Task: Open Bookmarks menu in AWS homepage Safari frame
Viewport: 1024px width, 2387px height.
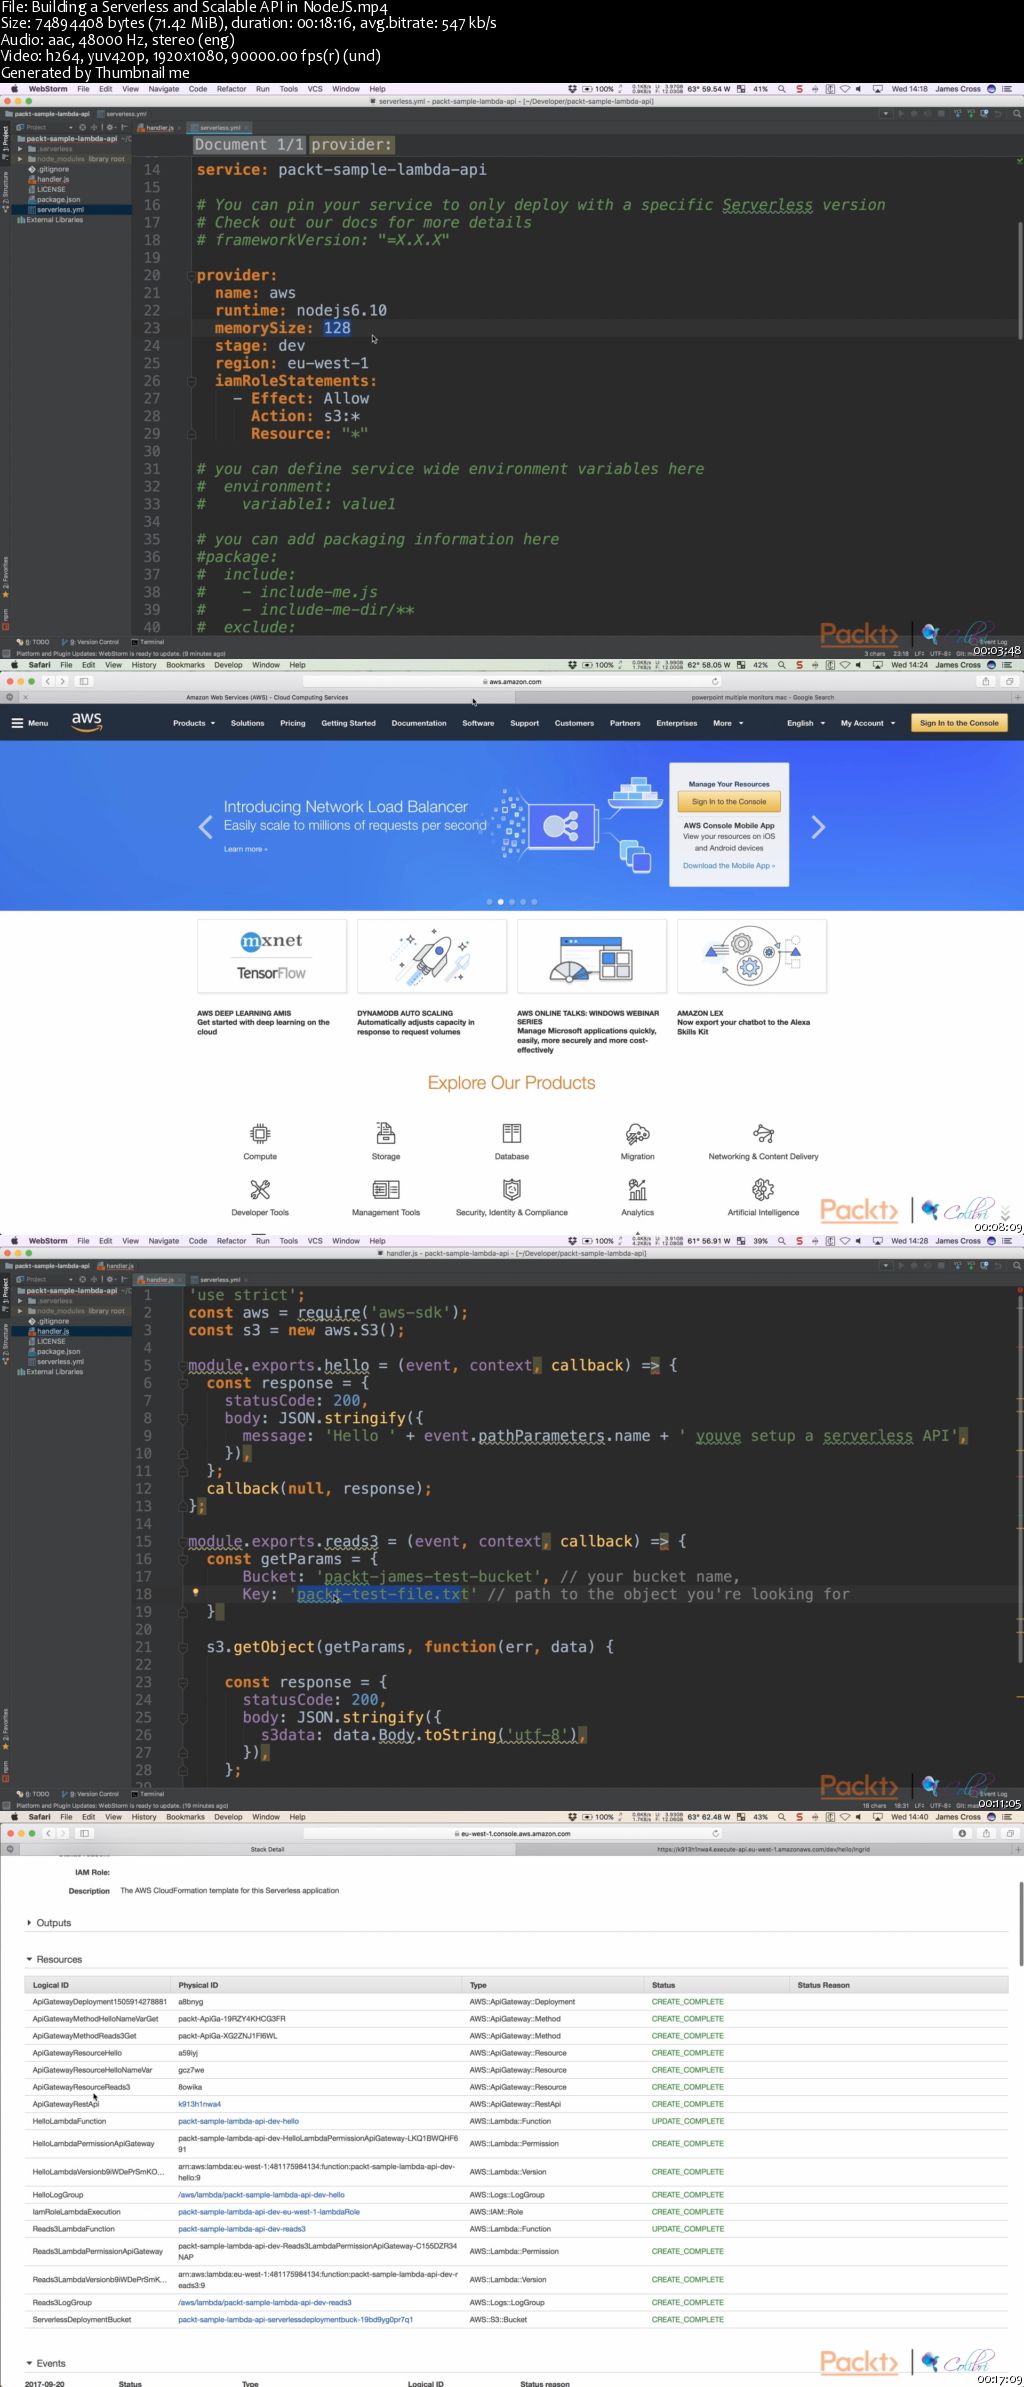Action: click(x=185, y=665)
